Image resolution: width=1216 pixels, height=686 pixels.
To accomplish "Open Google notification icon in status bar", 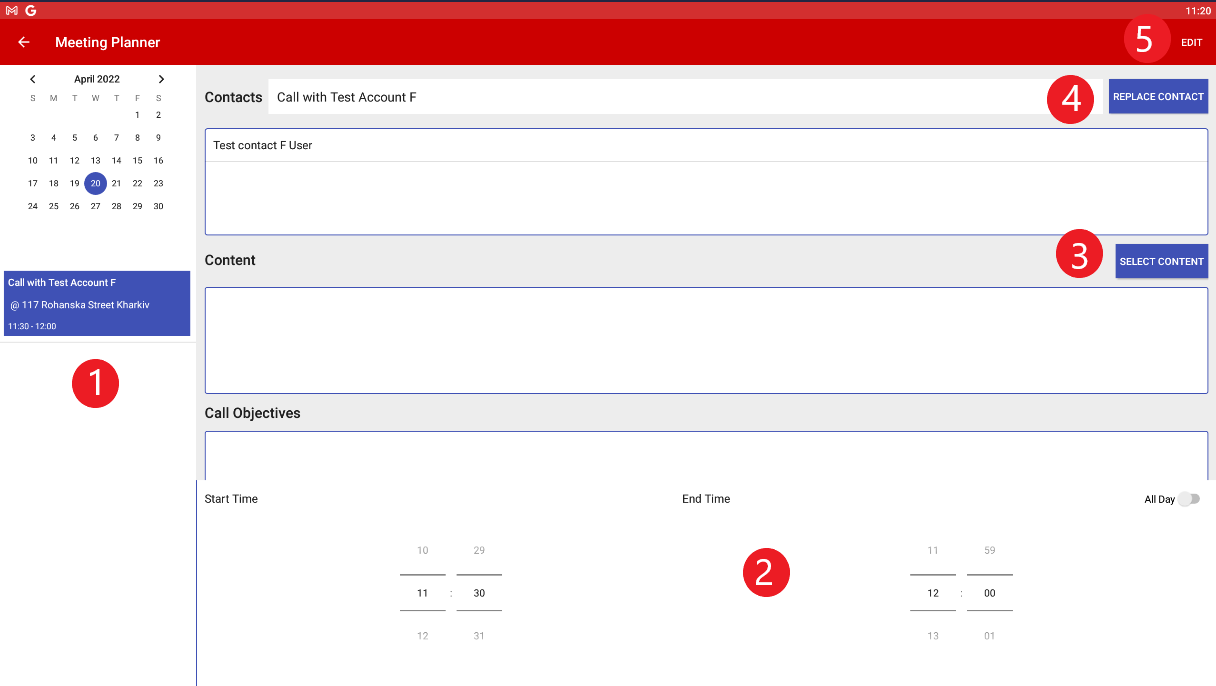I will pos(31,10).
